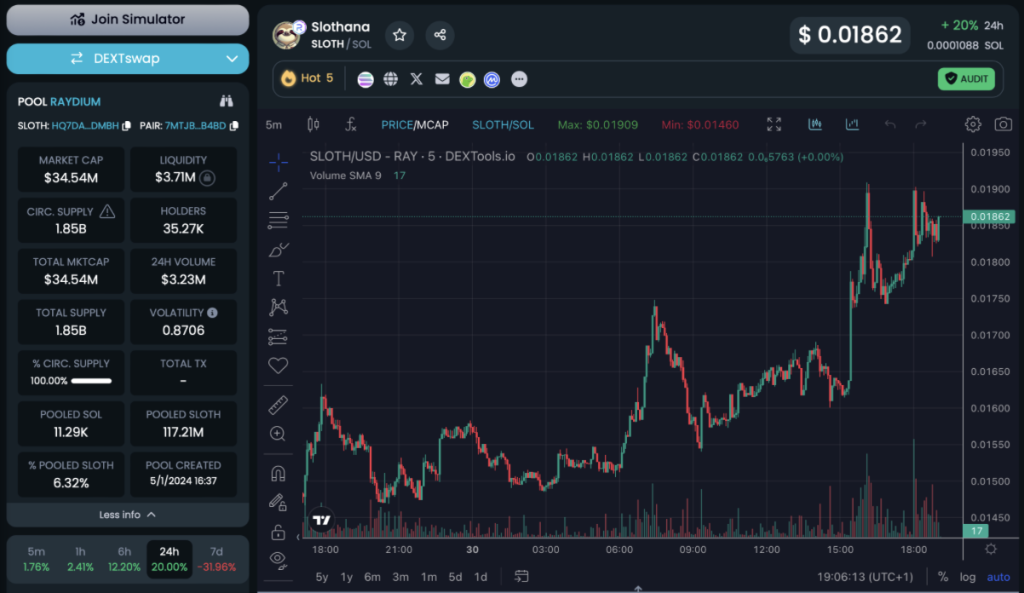The height and width of the screenshot is (593, 1024).
Task: Open the website globe icon
Action: pyautogui.click(x=391, y=79)
